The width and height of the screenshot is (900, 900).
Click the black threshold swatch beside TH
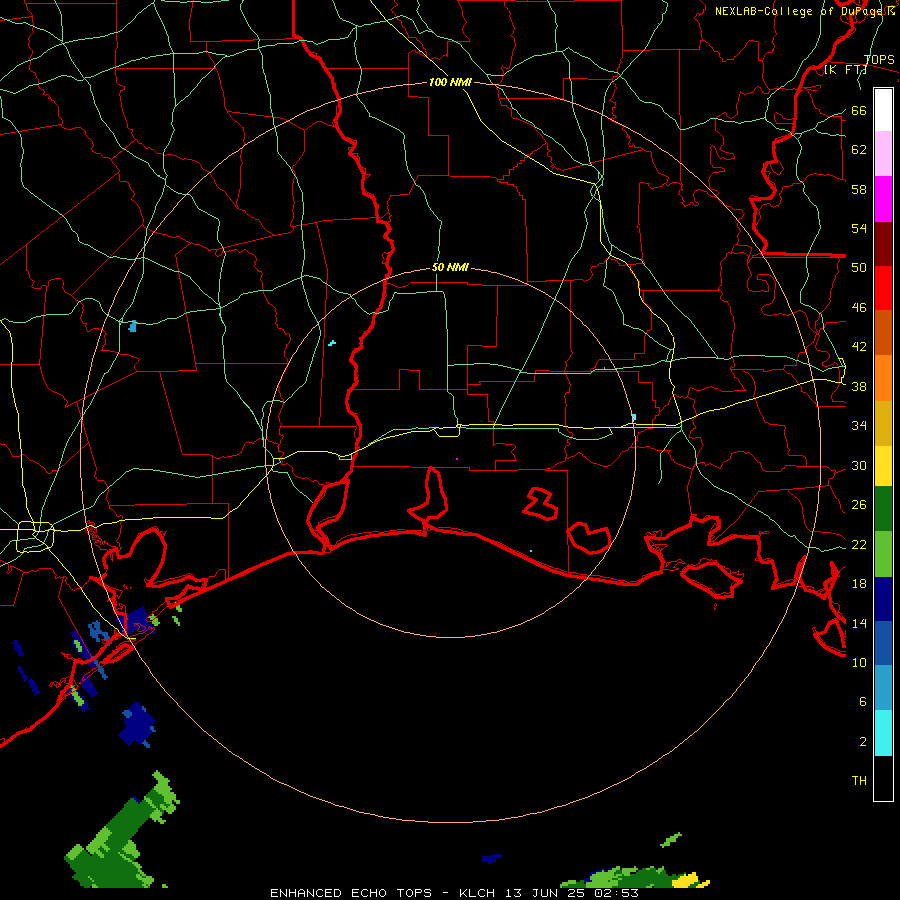pyautogui.click(x=883, y=778)
